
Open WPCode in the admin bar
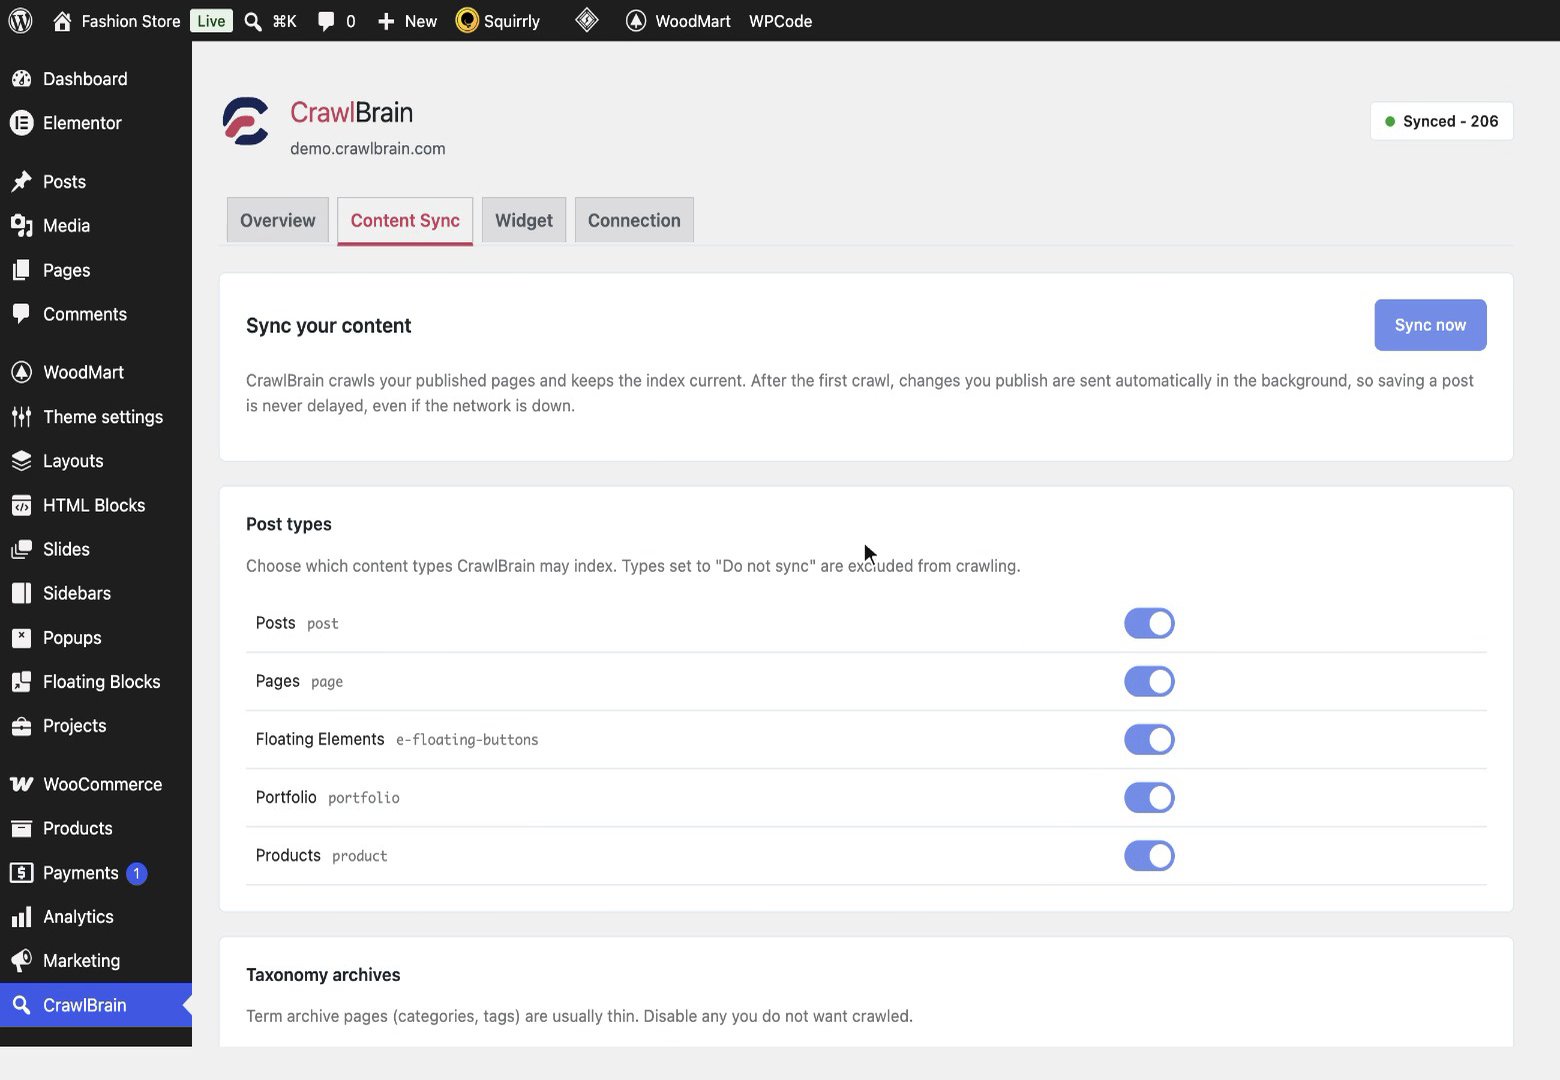tap(780, 21)
